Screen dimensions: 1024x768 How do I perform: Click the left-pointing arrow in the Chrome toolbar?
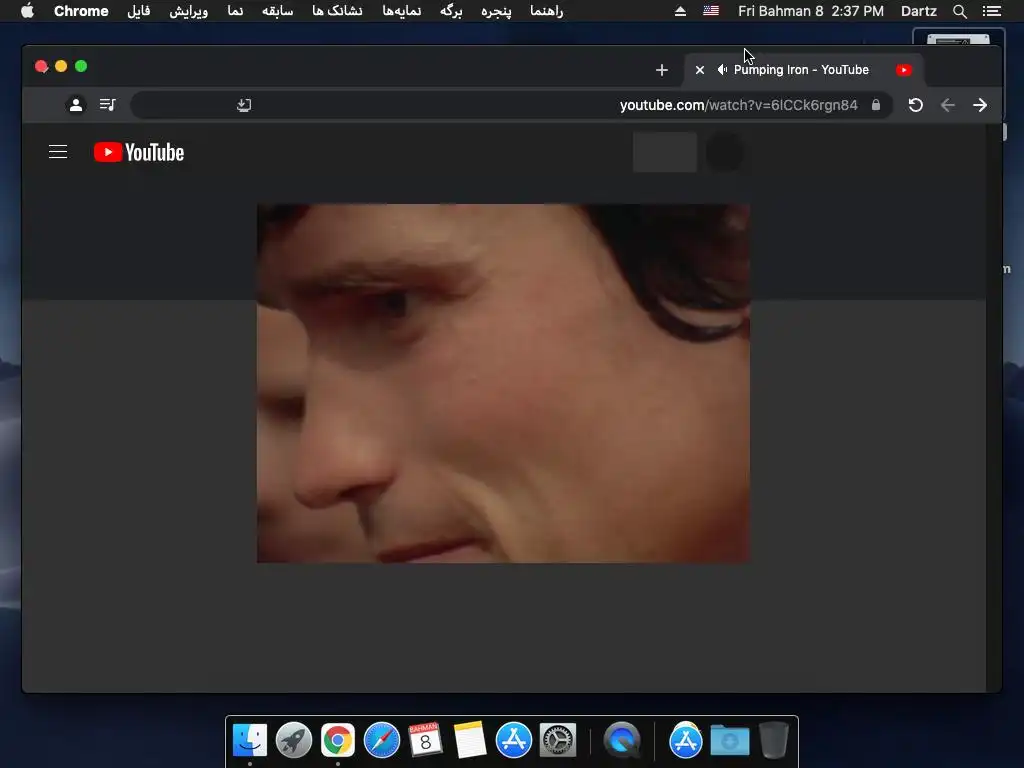click(948, 104)
